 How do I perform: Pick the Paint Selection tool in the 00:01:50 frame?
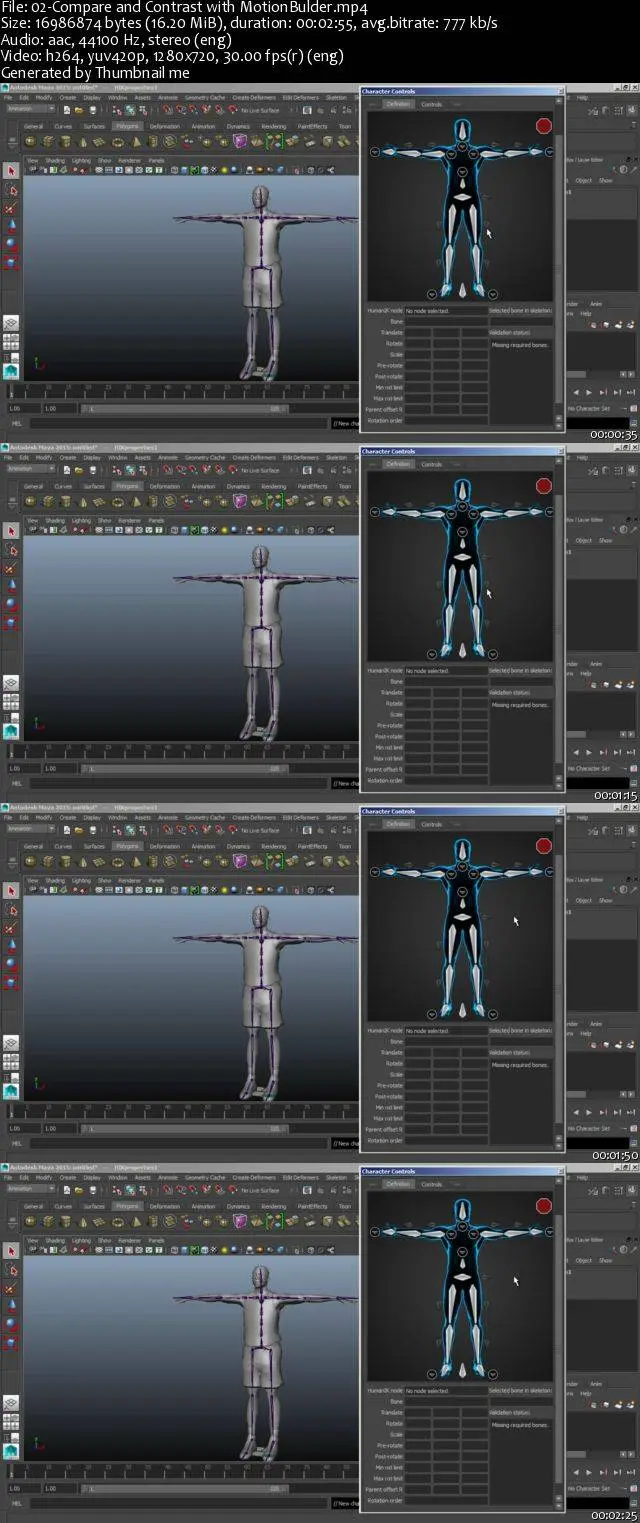11,928
